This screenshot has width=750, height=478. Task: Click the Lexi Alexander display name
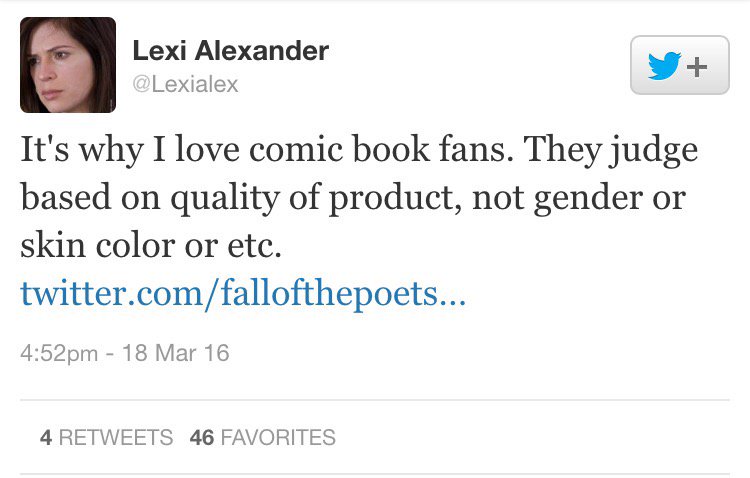pyautogui.click(x=230, y=51)
